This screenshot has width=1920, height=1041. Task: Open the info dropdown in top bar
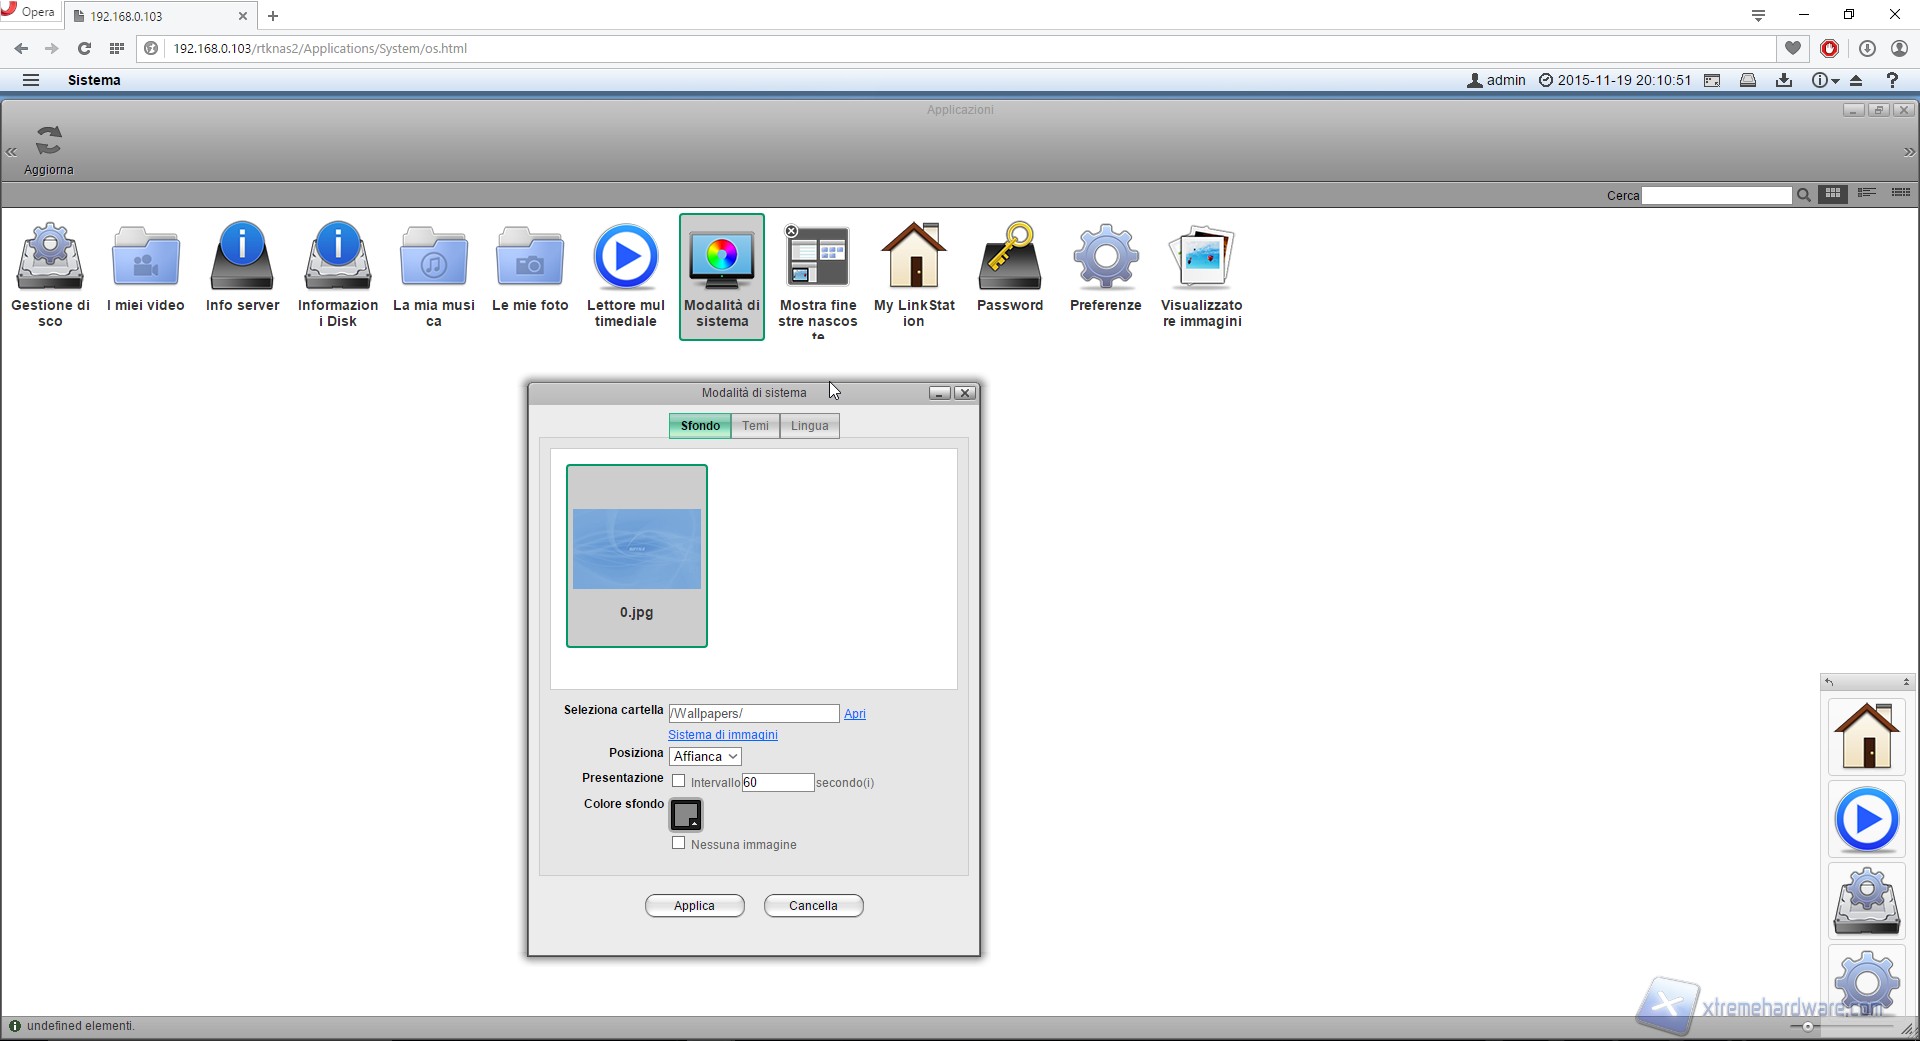1825,80
